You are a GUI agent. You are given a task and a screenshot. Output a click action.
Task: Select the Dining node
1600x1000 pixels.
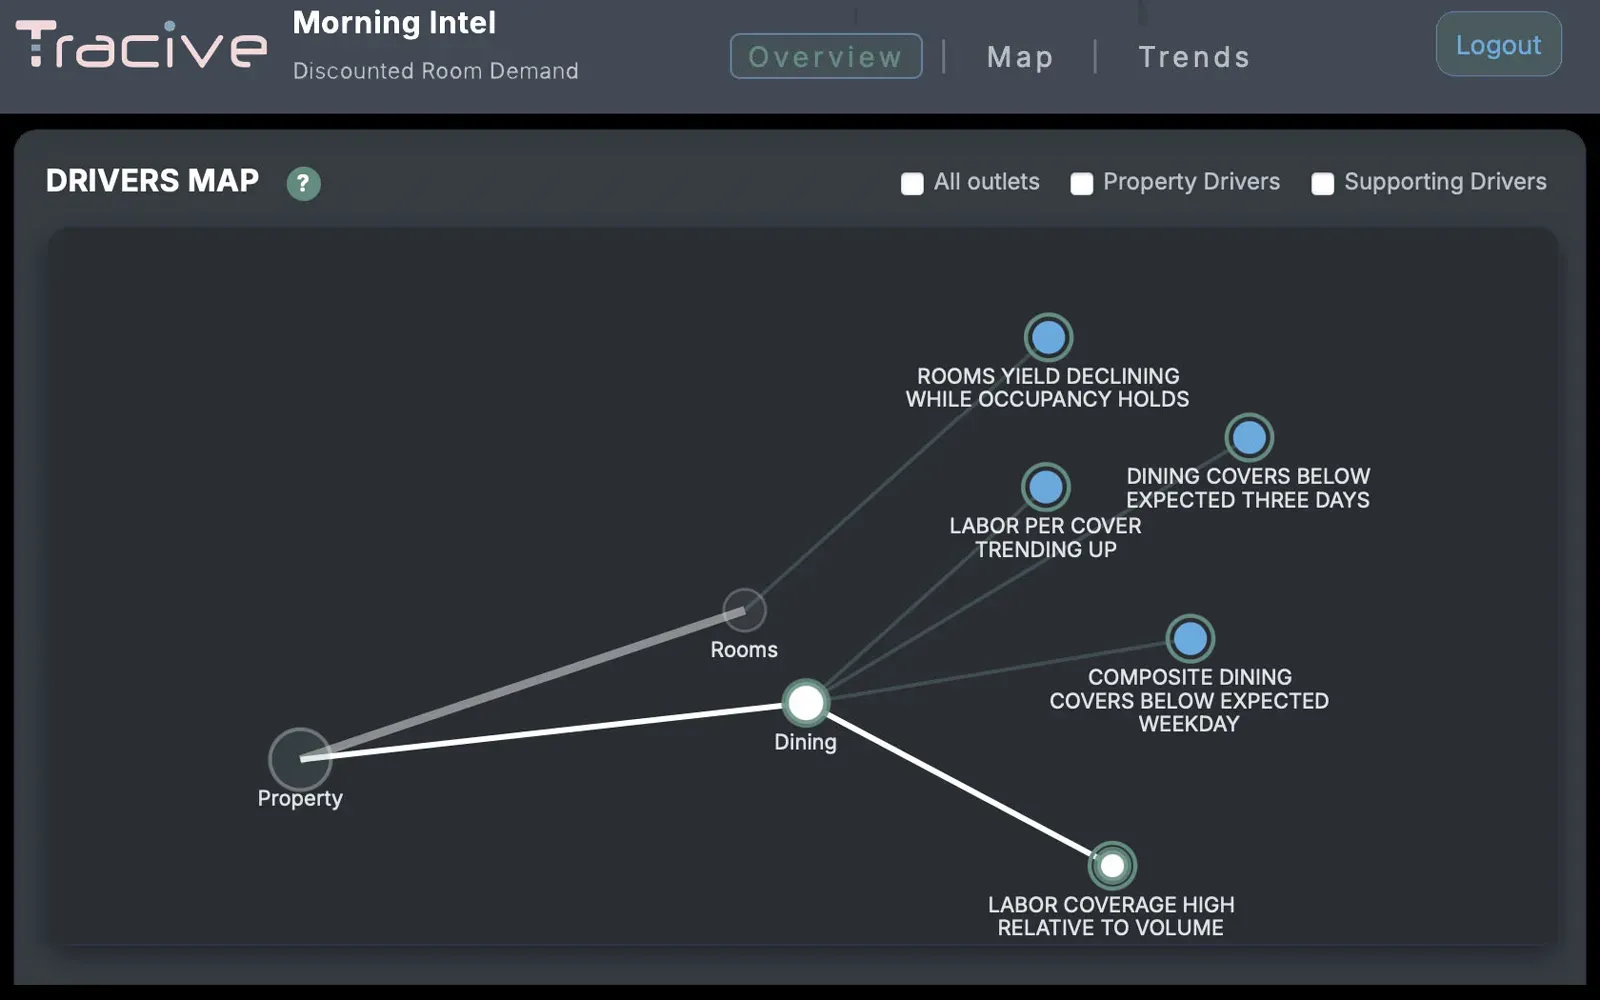pos(806,703)
